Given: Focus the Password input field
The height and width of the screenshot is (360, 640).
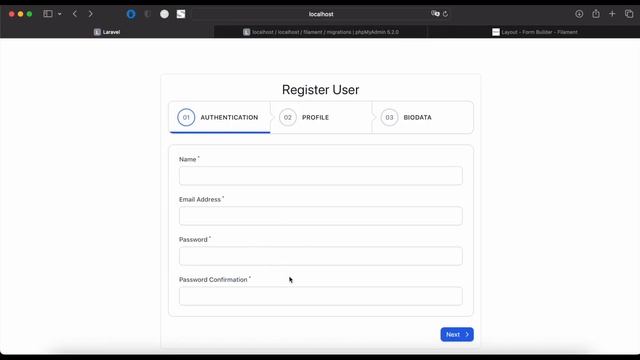Looking at the screenshot, I should [320, 256].
